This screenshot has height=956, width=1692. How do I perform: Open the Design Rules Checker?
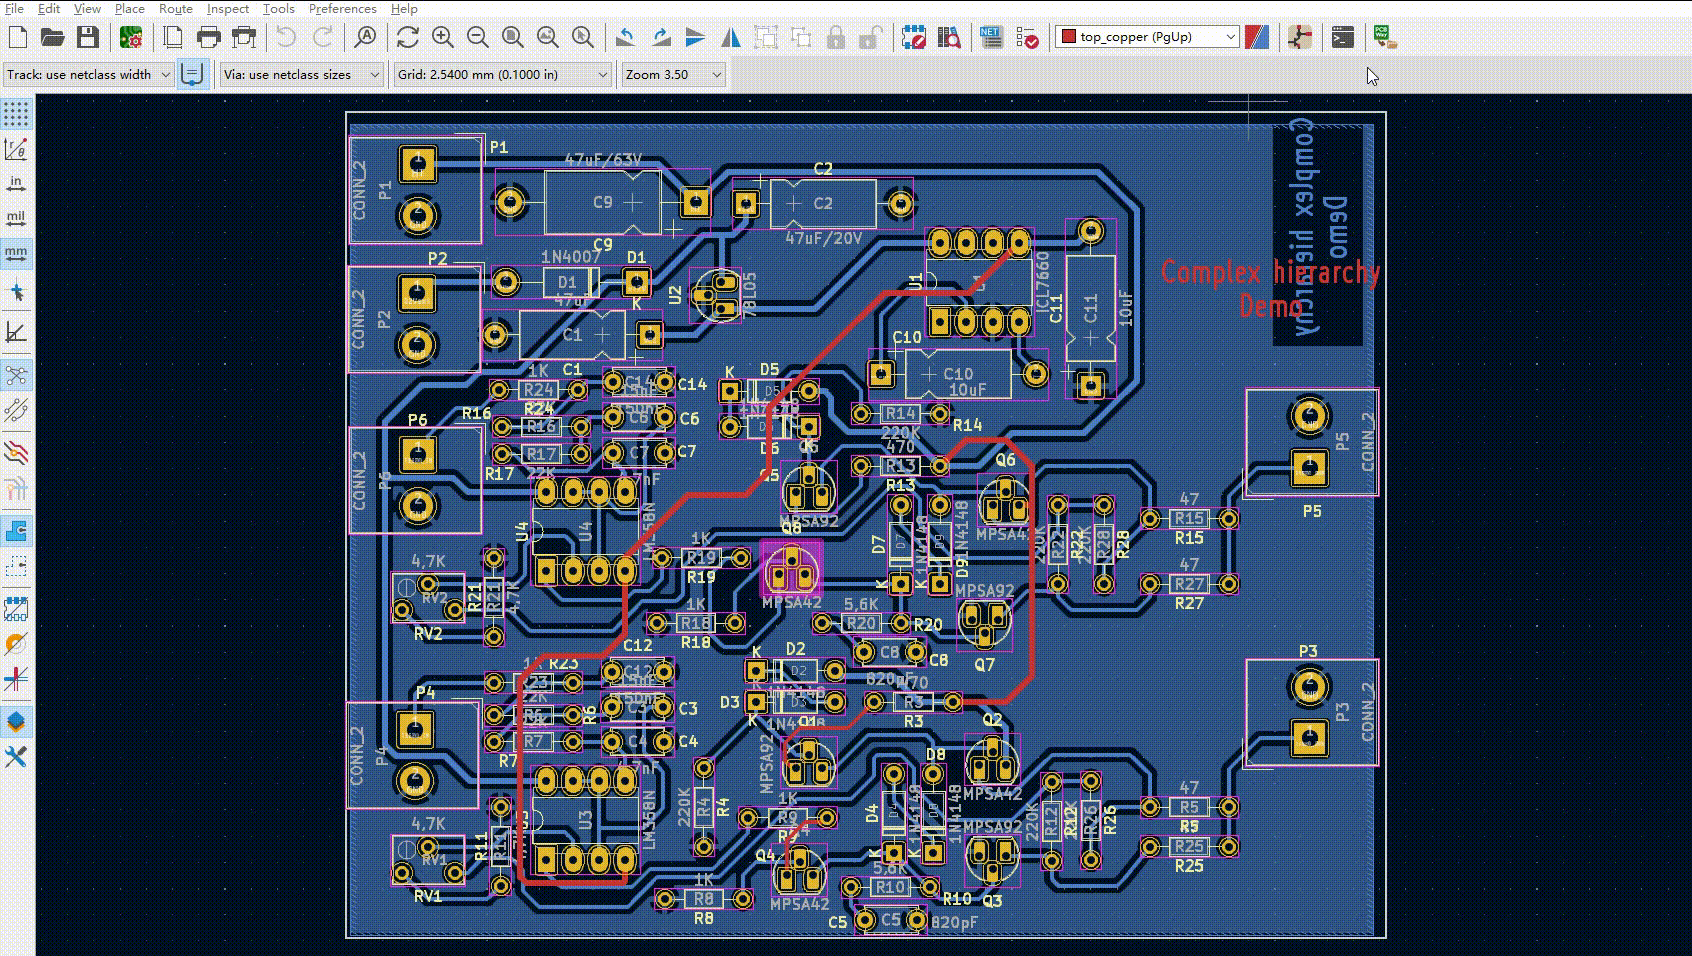point(1026,38)
